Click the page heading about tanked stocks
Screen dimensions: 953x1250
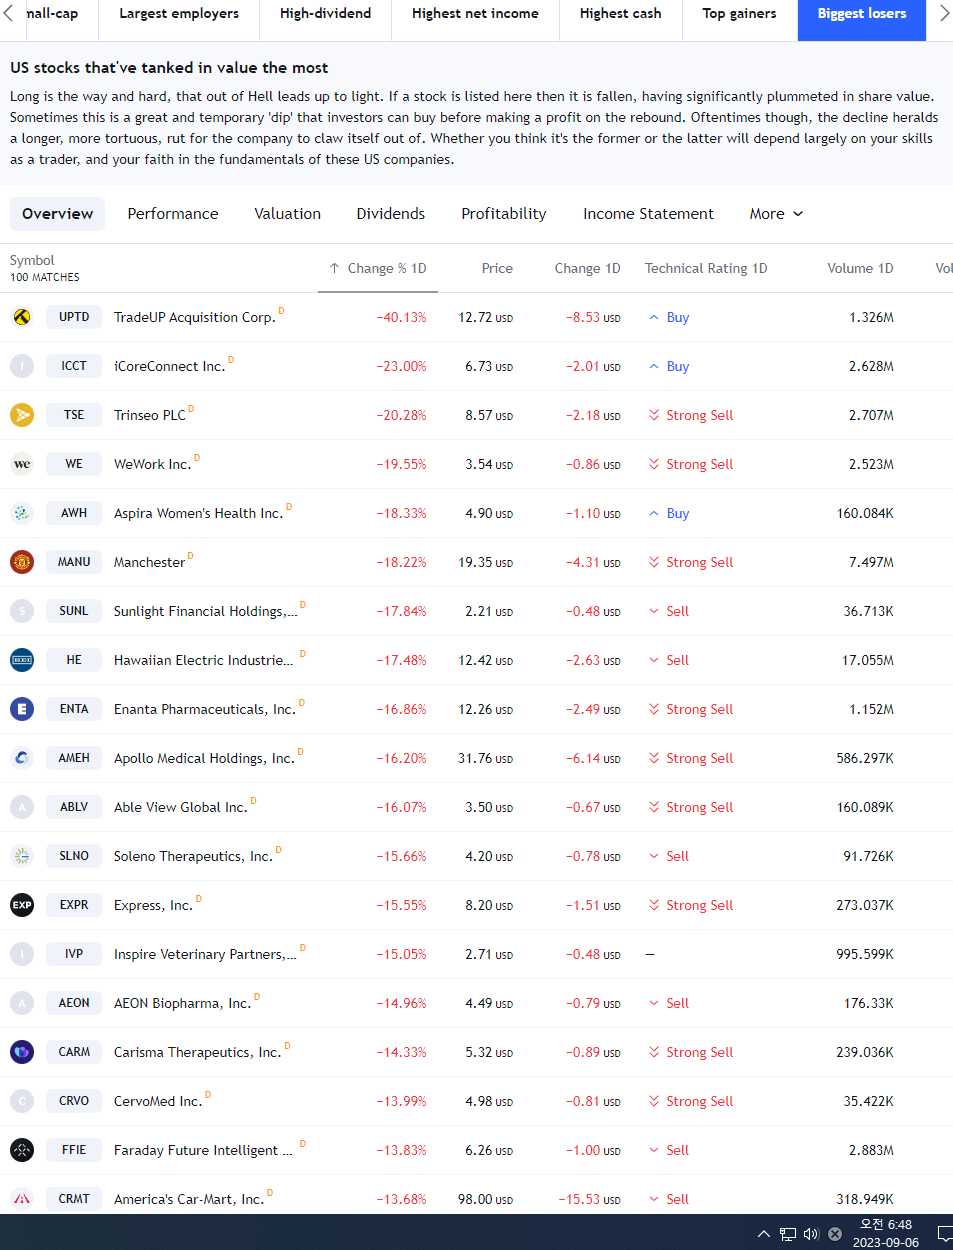(169, 68)
